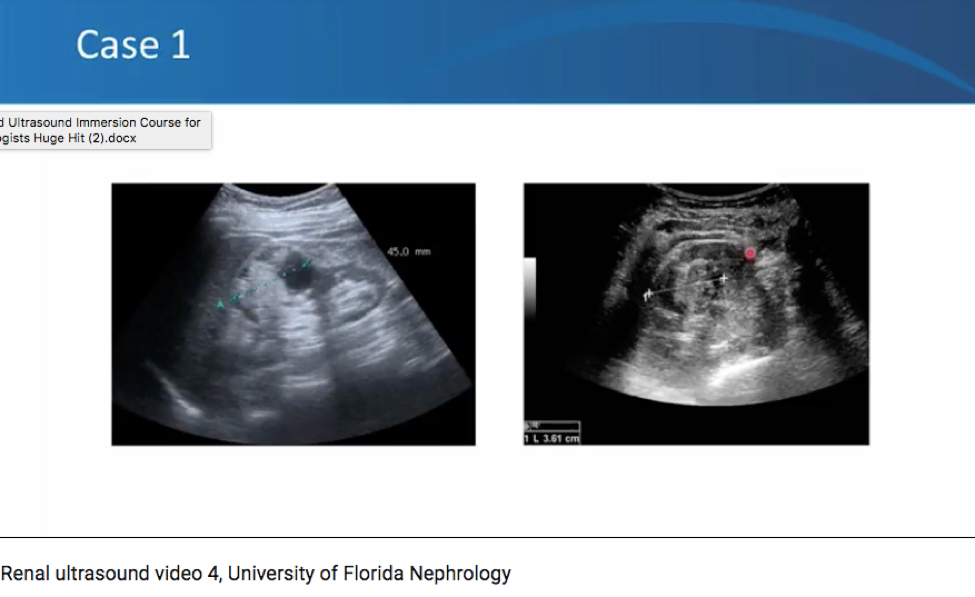Image resolution: width=975 pixels, height=597 pixels.
Task: Click the measurement caliper start point labeled A
Action: coord(220,302)
